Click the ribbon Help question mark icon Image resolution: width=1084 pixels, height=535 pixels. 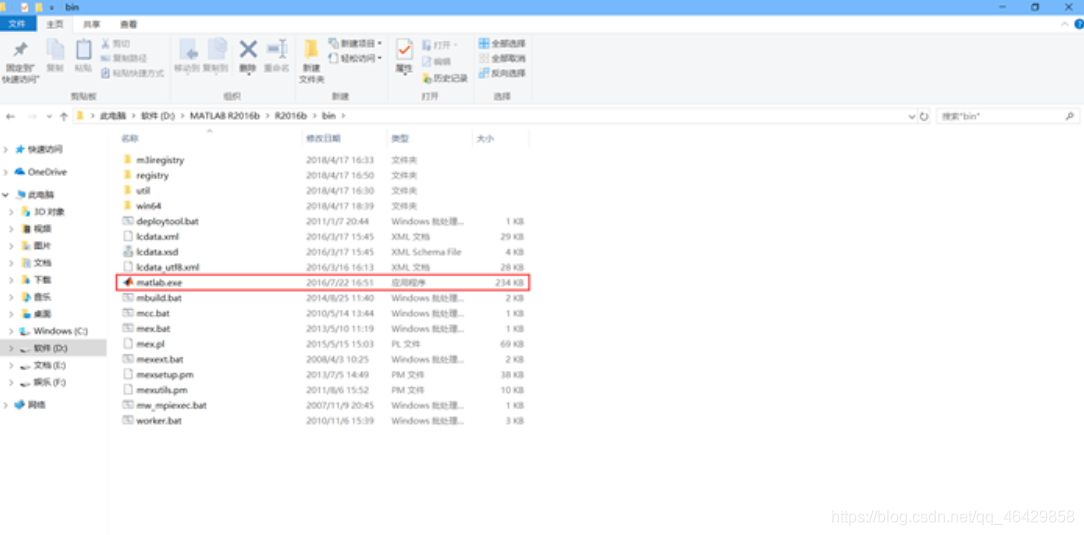(1077, 24)
